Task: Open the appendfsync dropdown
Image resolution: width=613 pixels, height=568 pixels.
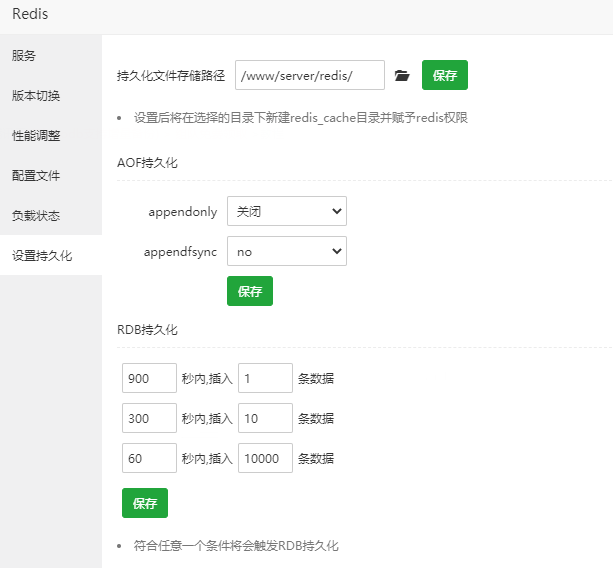Action: coord(287,251)
